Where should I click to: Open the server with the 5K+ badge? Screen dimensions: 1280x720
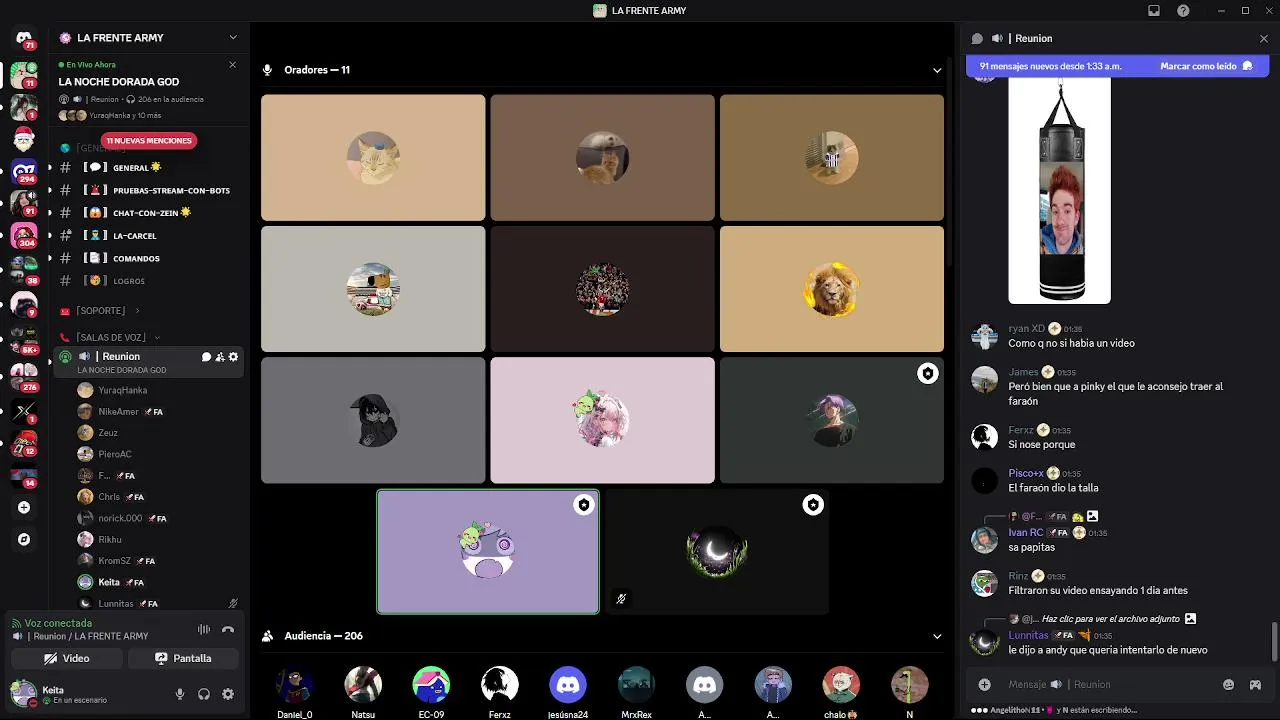pyautogui.click(x=24, y=340)
